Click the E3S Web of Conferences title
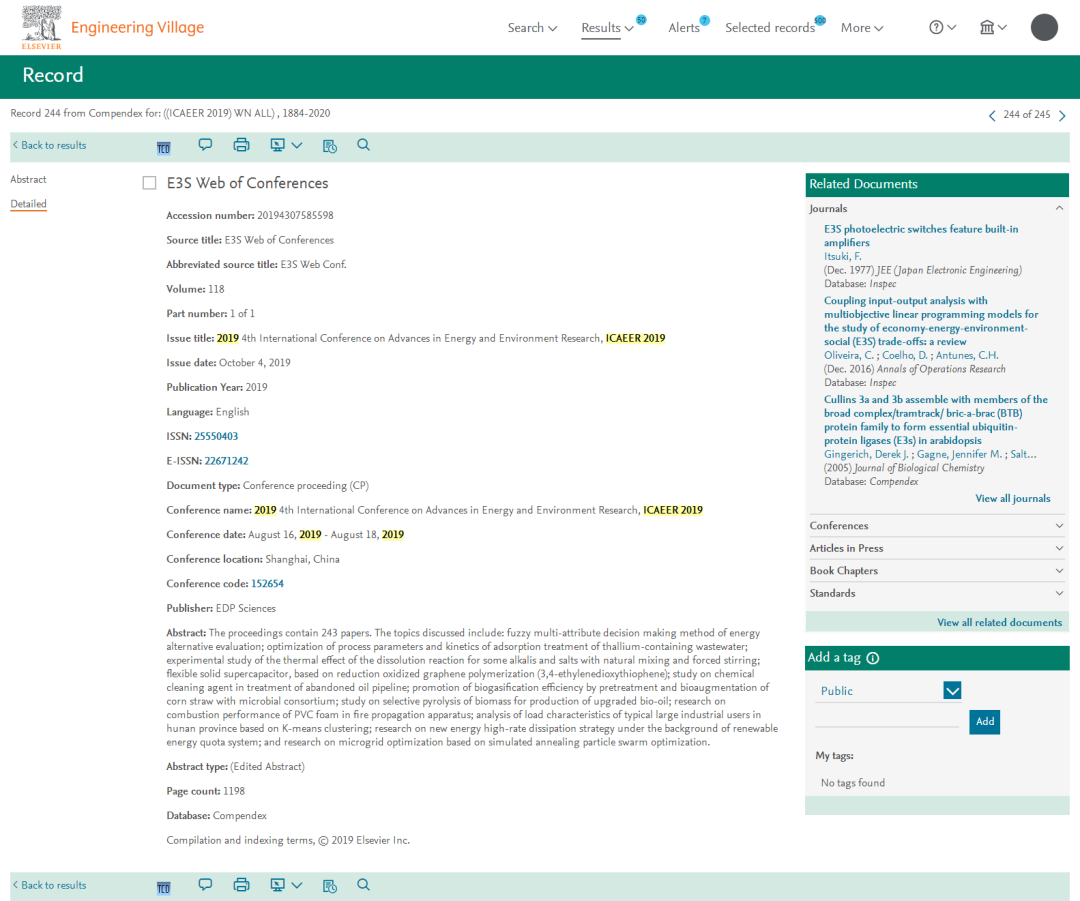This screenshot has width=1080, height=901. (247, 183)
